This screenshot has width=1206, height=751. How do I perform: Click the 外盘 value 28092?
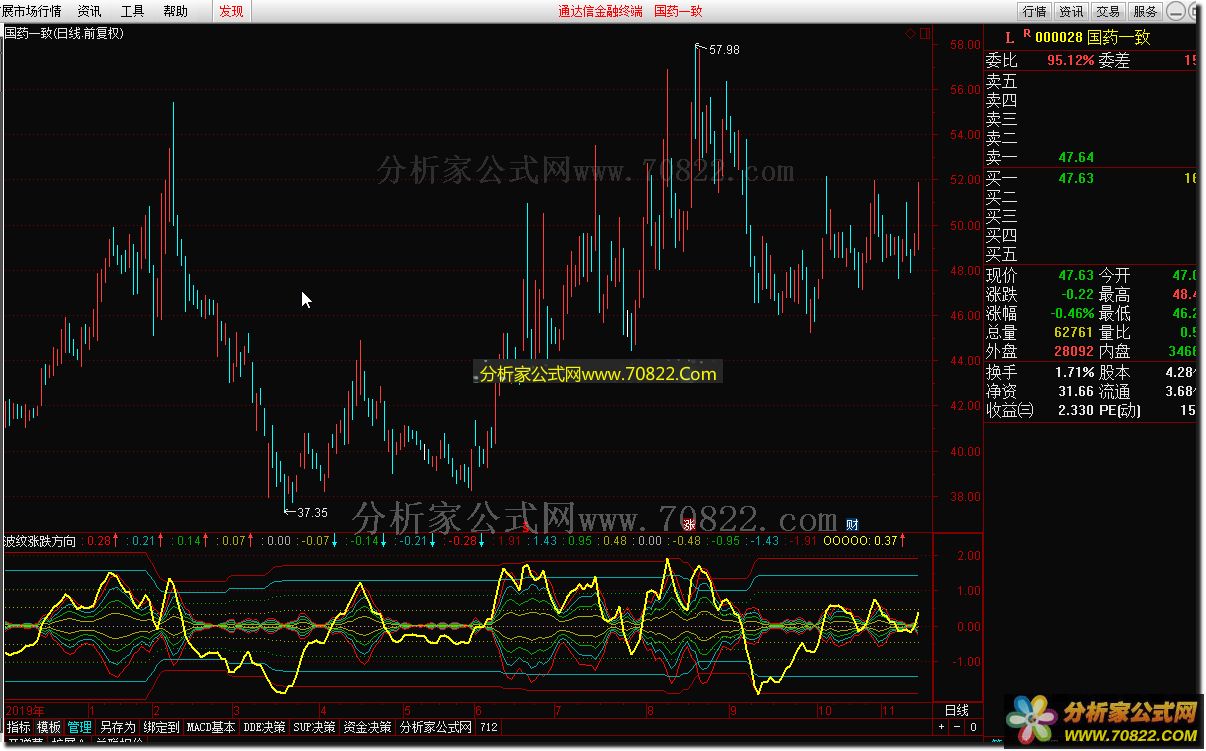(x=1073, y=351)
